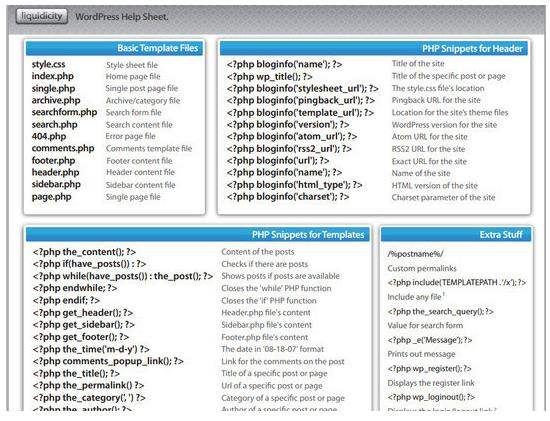Click 'Charset parameter of the site' text
550x421 pixels.
tap(443, 198)
